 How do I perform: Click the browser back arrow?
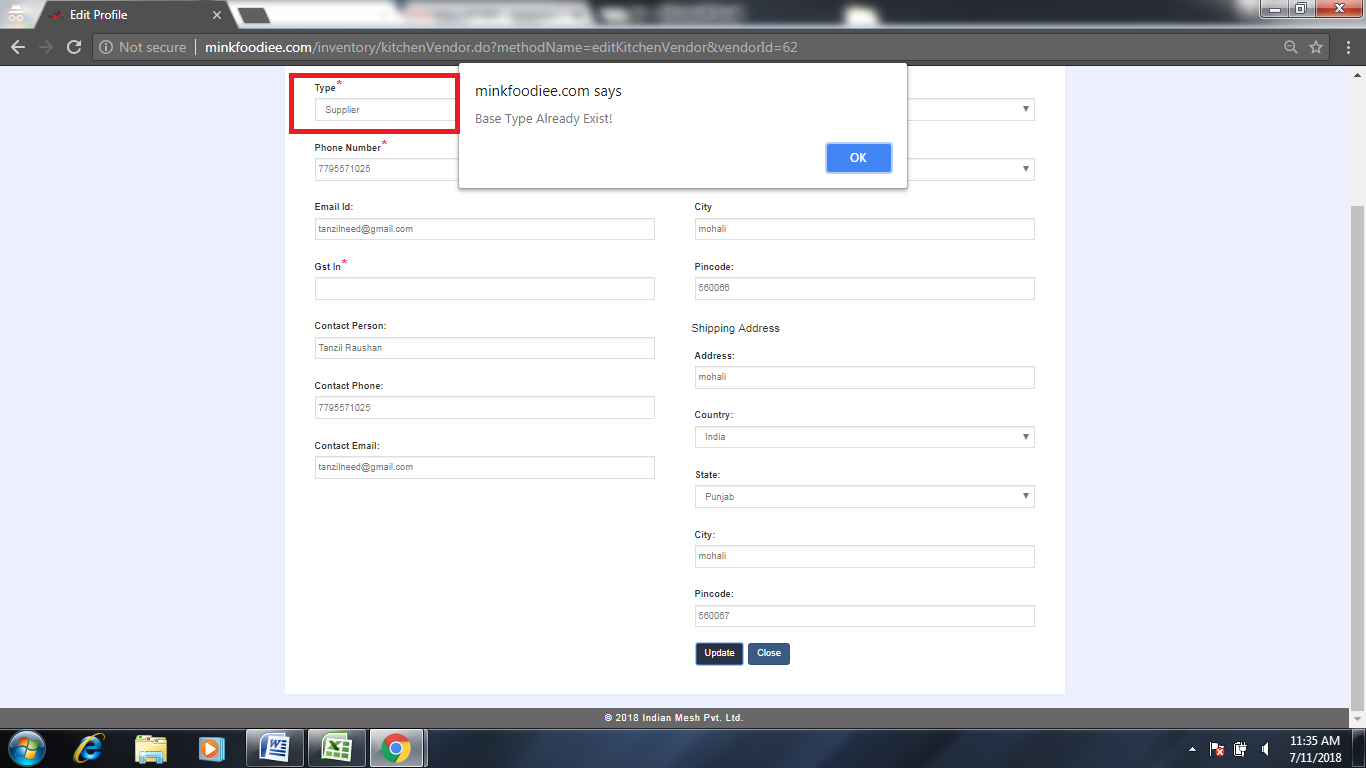[x=18, y=47]
